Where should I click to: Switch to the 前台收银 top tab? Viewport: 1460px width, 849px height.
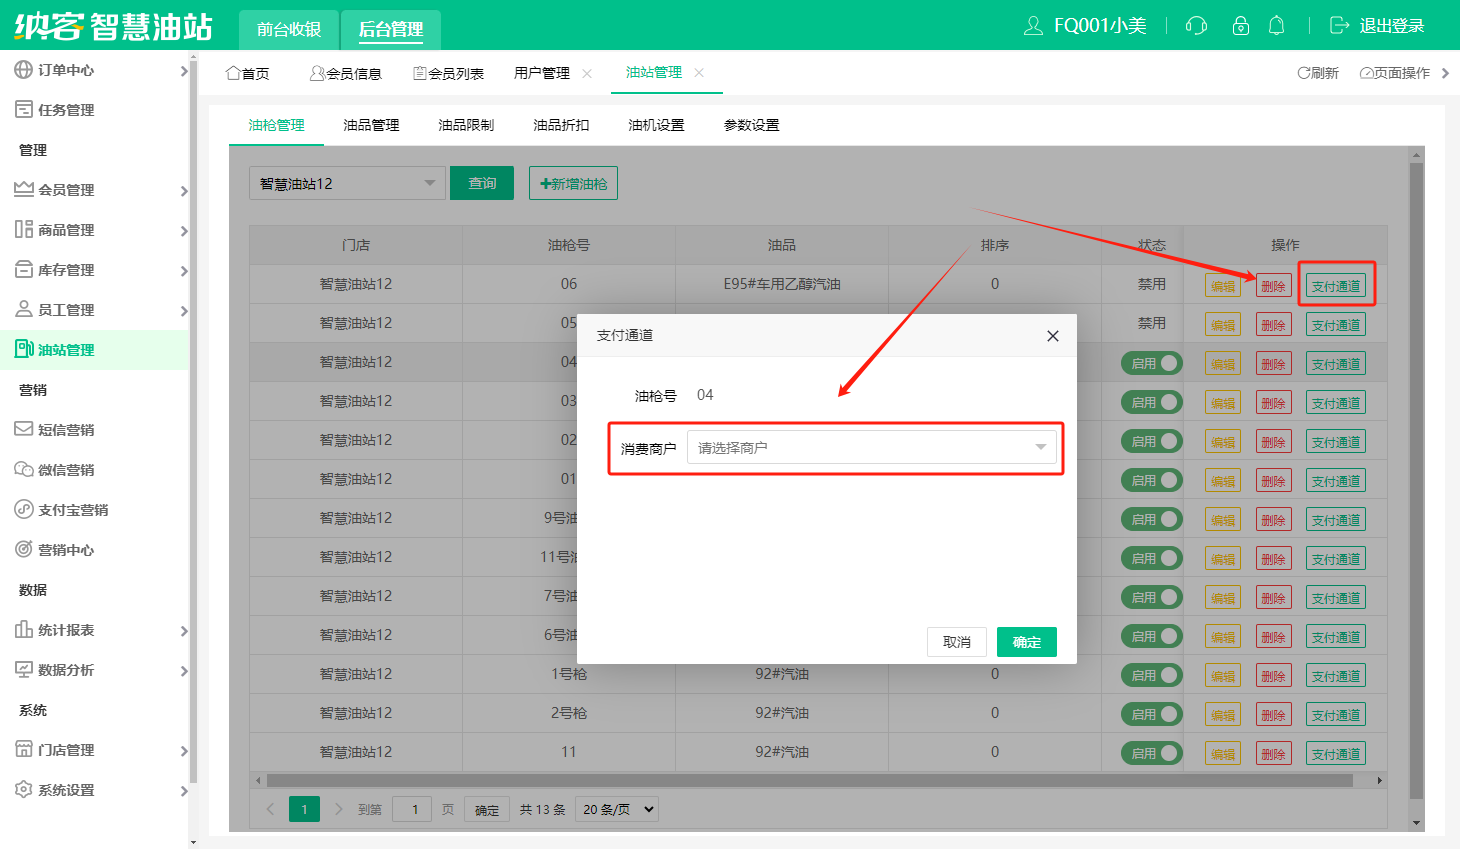pyautogui.click(x=289, y=29)
